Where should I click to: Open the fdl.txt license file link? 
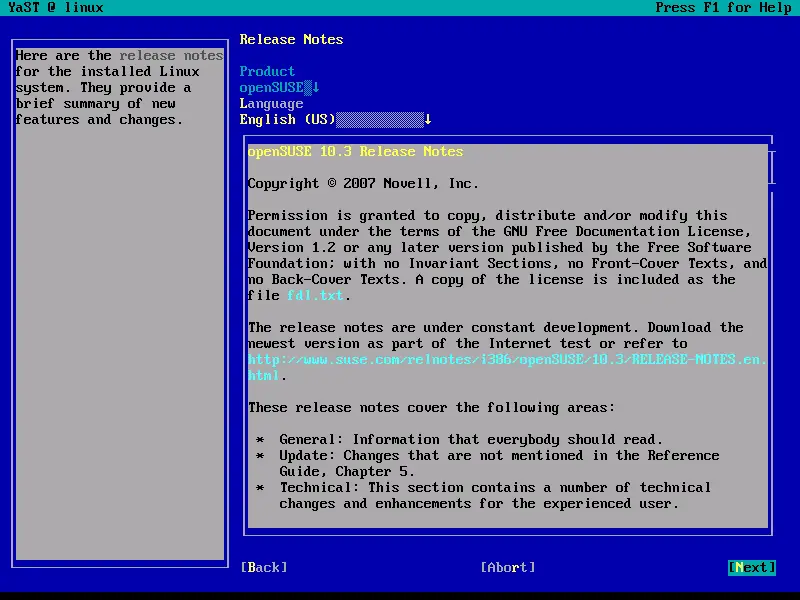(315, 295)
